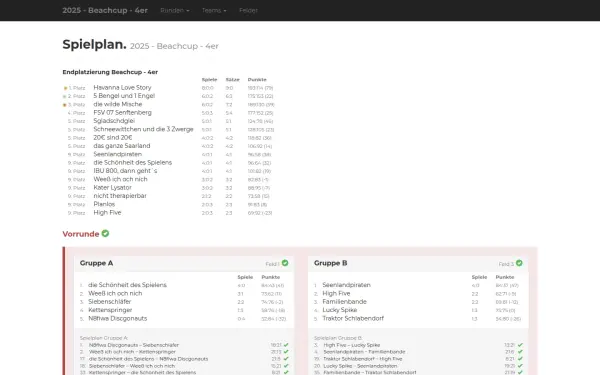The height and width of the screenshot is (375, 600).
Task: Open the Runden dropdown in the navbar
Action: coord(175,10)
